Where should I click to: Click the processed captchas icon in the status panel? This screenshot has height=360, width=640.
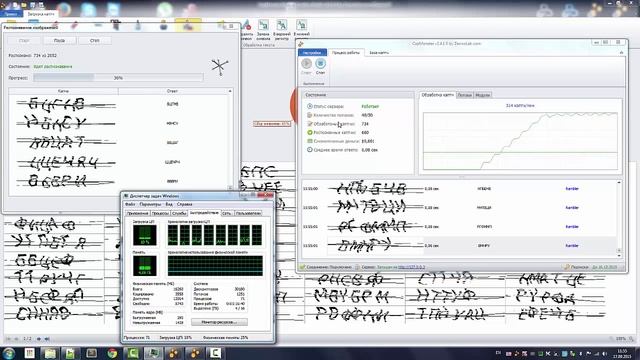310,124
